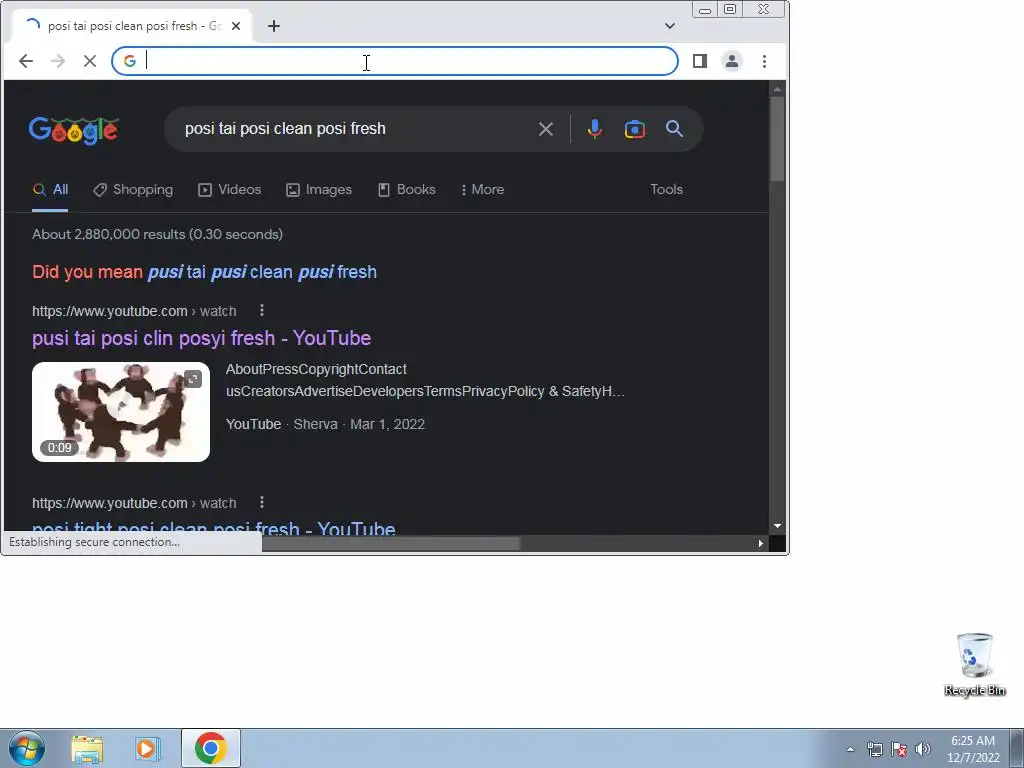Open options for second YouTube result
The height and width of the screenshot is (768, 1024).
pyautogui.click(x=262, y=502)
